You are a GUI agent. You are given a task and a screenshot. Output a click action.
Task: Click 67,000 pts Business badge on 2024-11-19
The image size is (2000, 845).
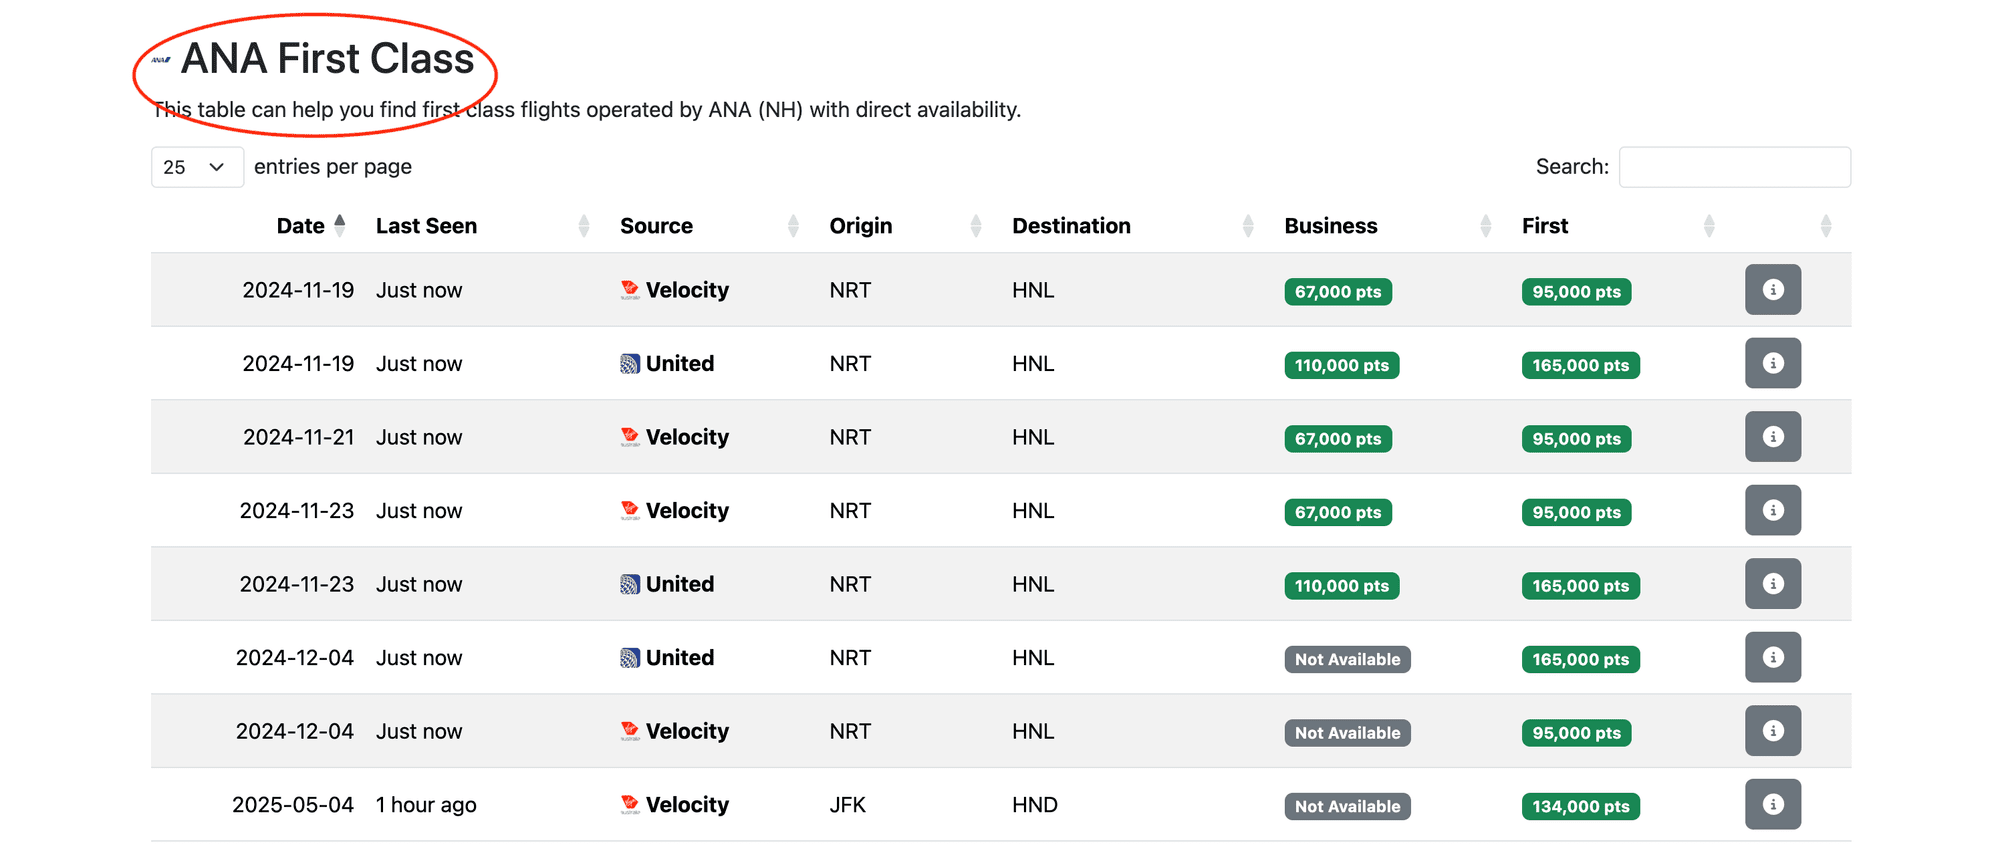tap(1338, 292)
